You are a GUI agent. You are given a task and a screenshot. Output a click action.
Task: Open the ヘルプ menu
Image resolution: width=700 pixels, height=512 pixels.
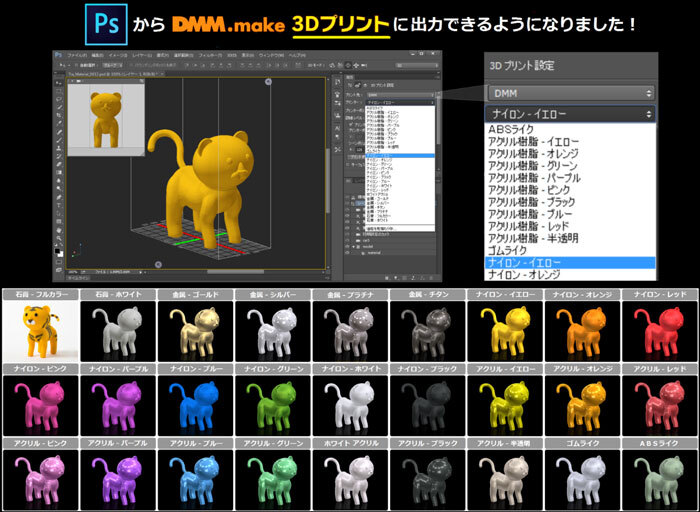[x=296, y=55]
